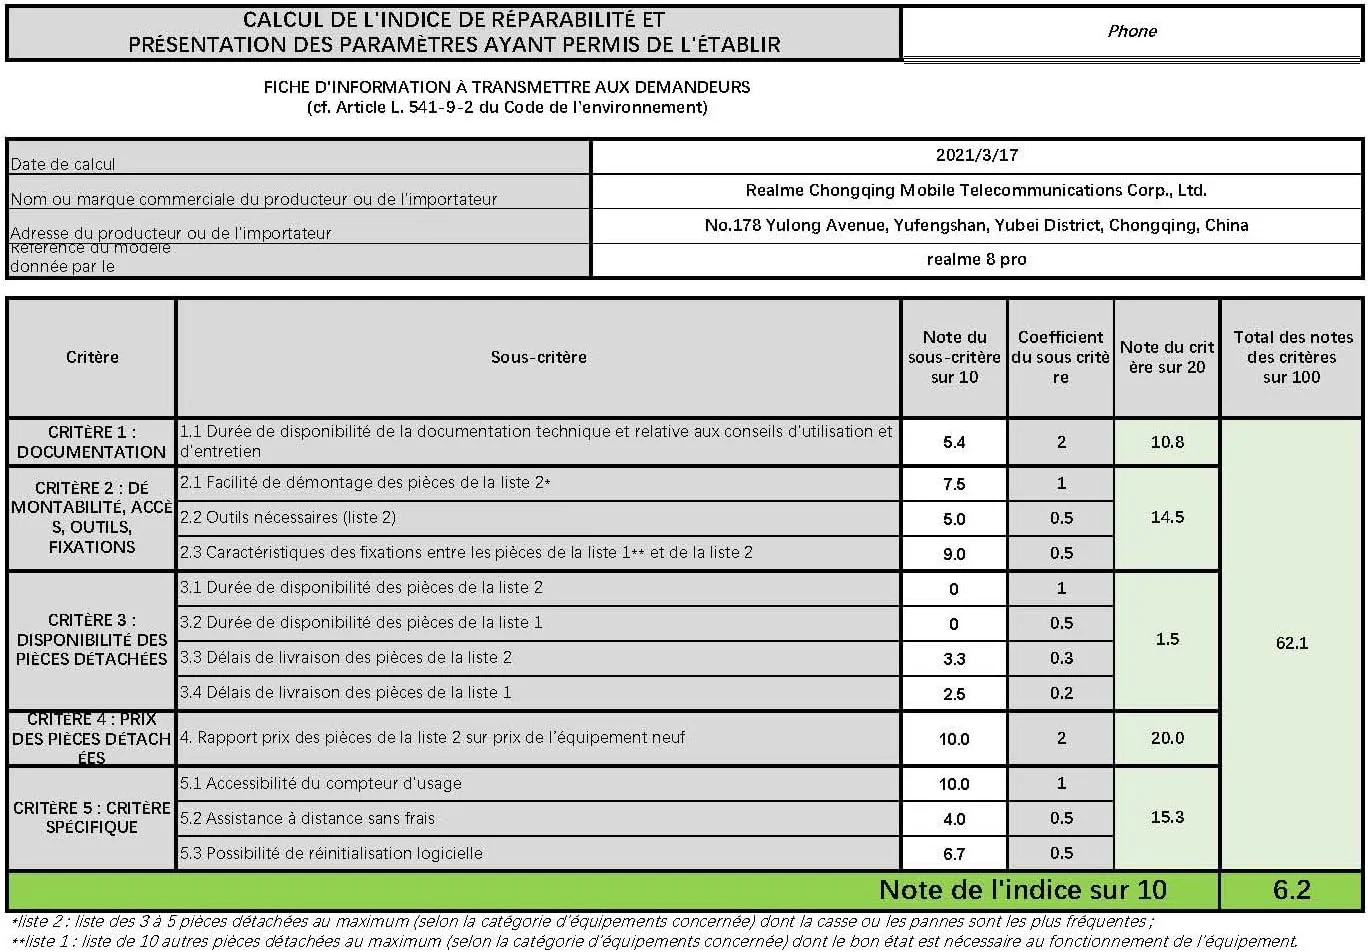Click the 'Phone' product category cell
The width and height of the screenshot is (1368, 952).
pyautogui.click(x=1131, y=32)
